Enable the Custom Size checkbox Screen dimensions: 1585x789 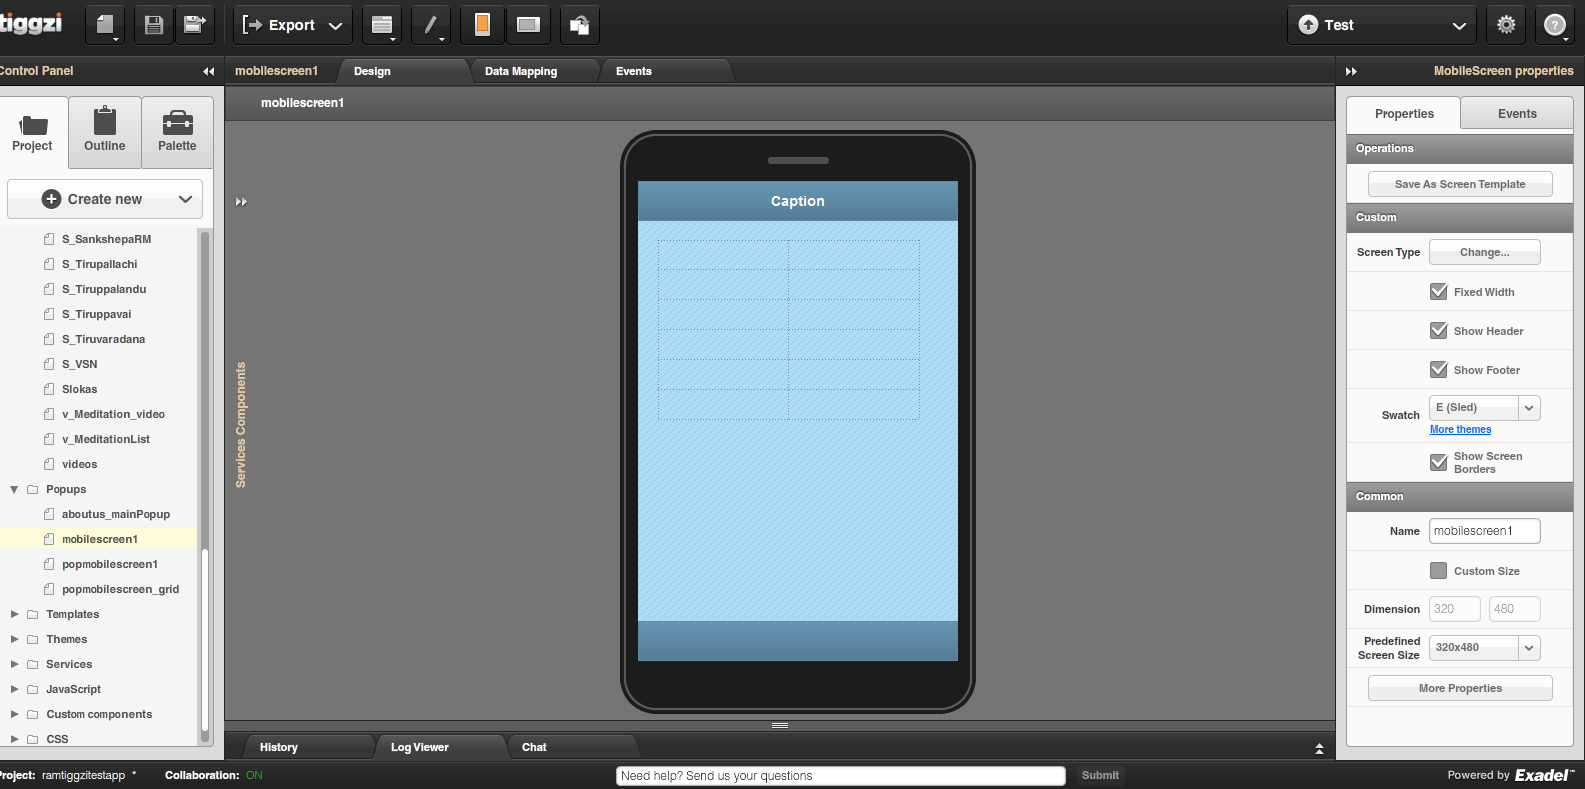[1438, 571]
